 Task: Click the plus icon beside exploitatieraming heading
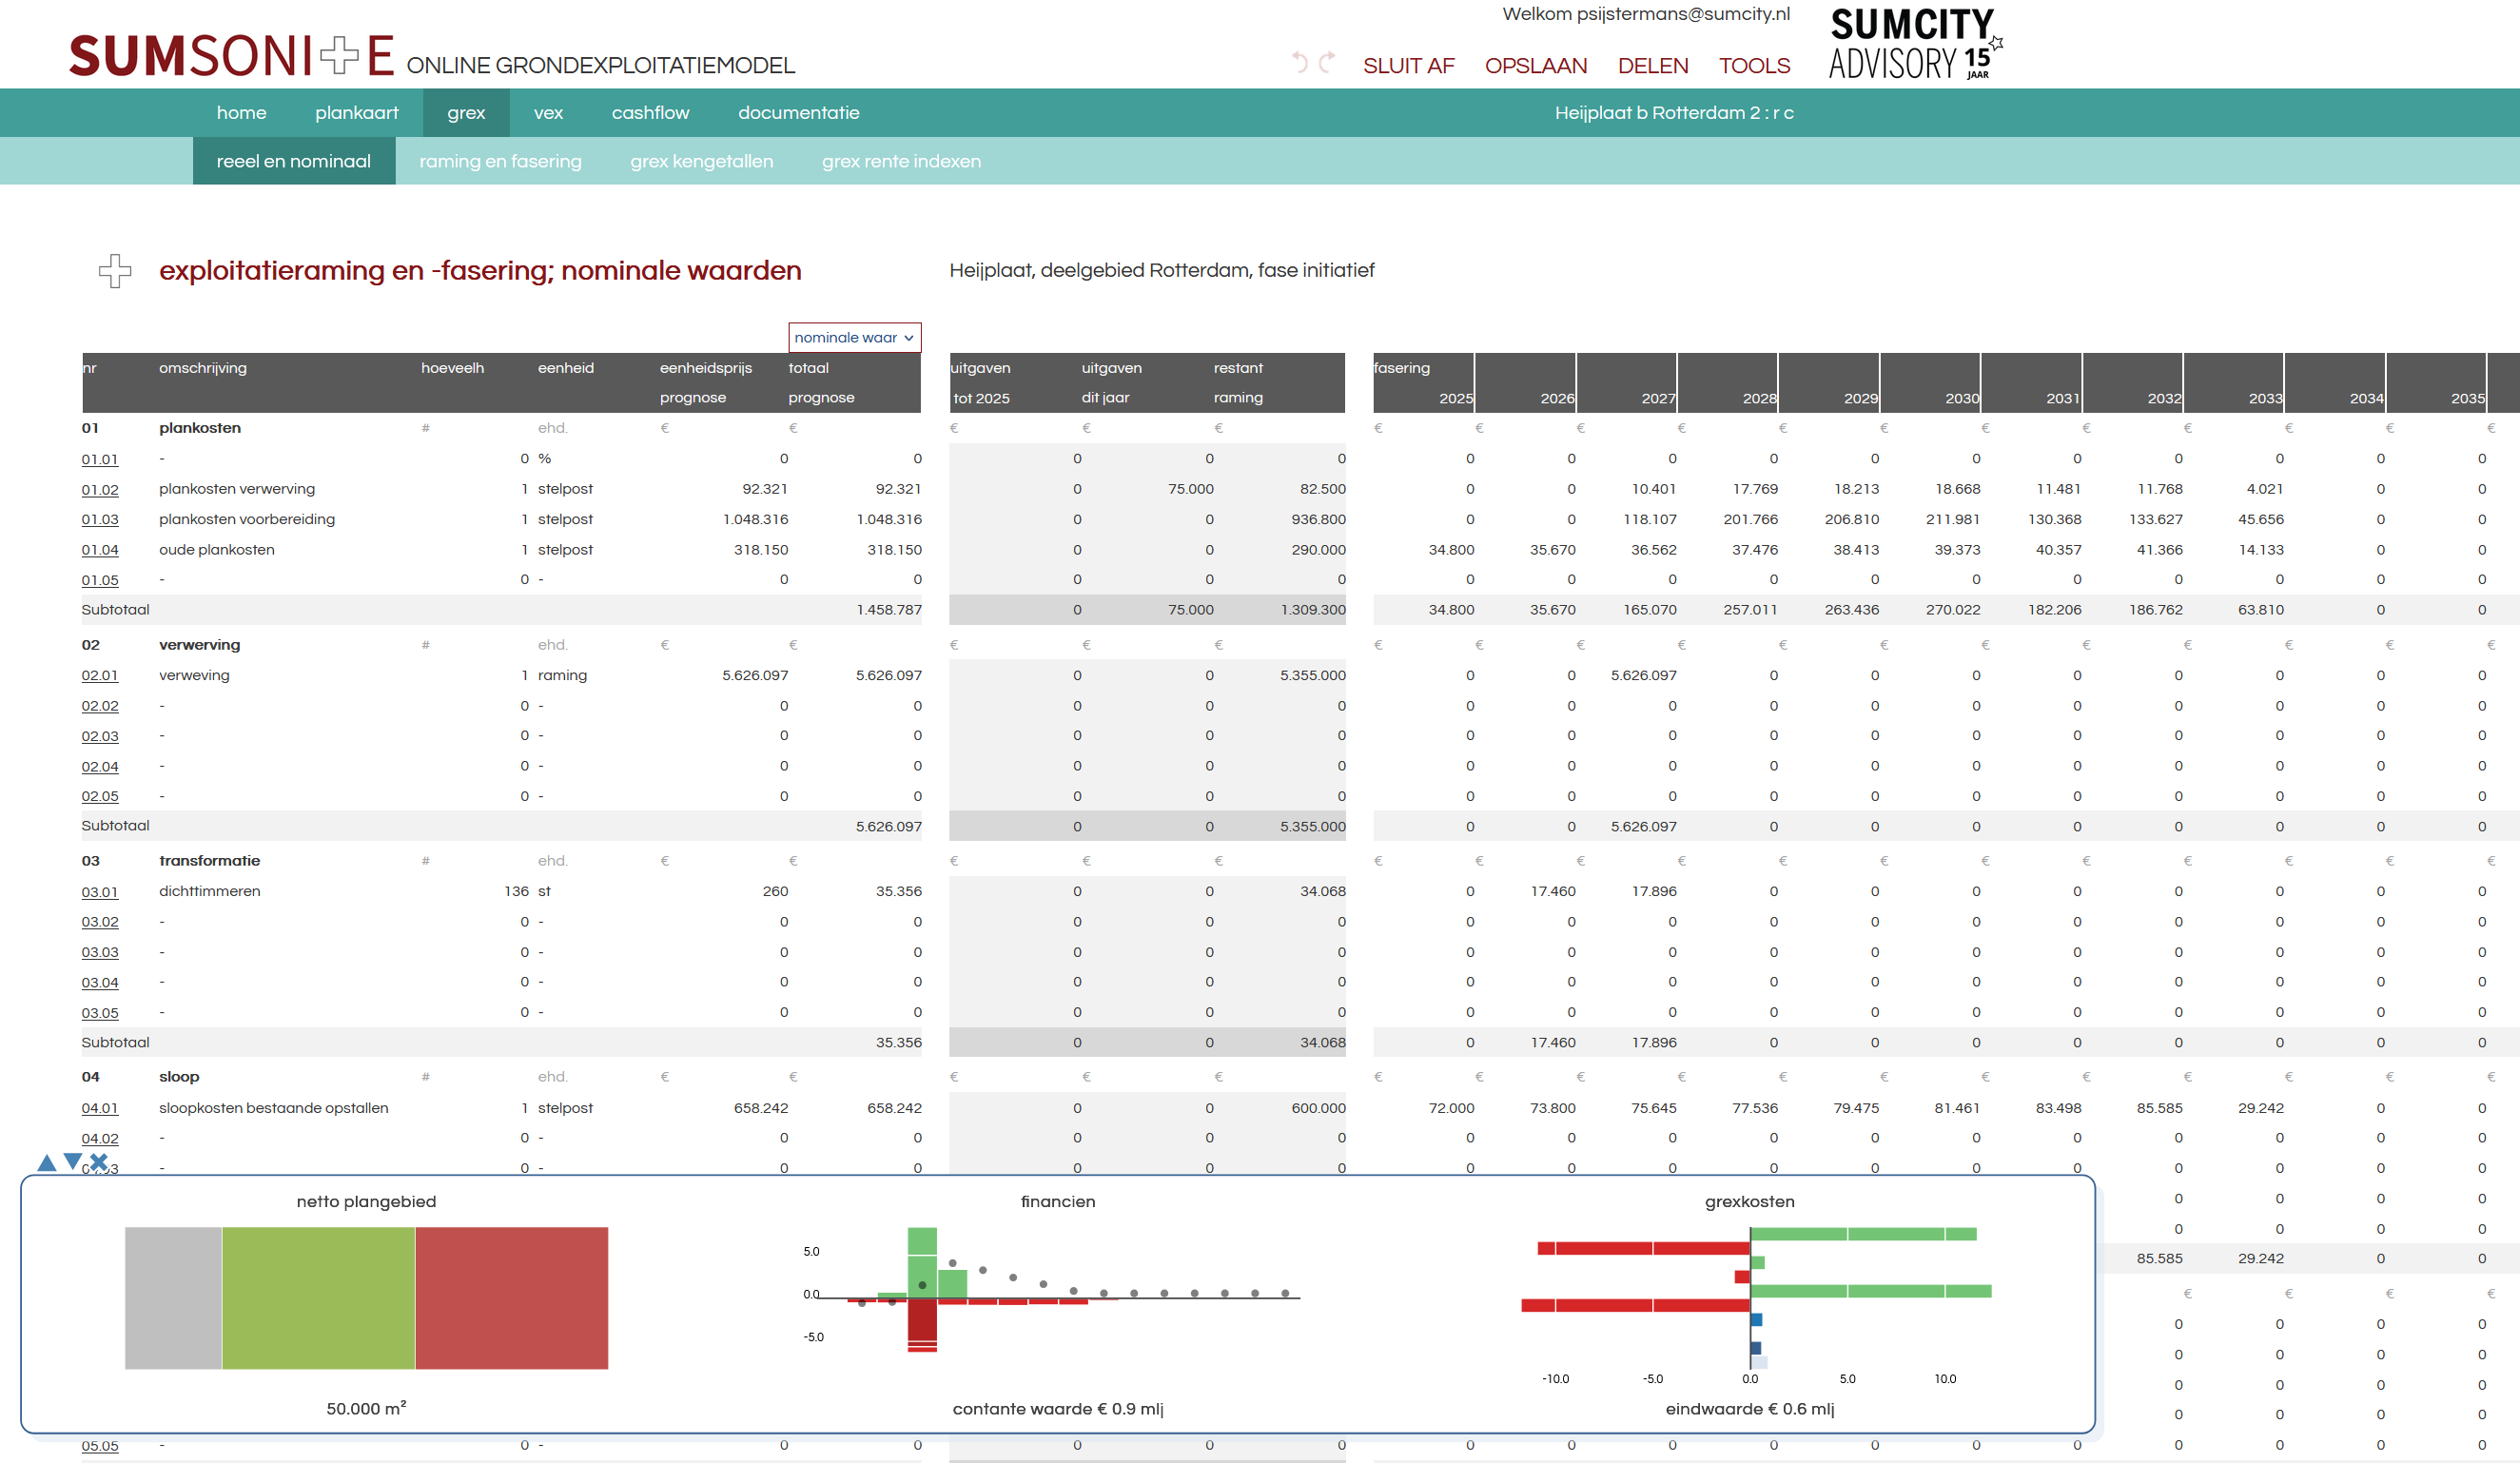pyautogui.click(x=115, y=271)
